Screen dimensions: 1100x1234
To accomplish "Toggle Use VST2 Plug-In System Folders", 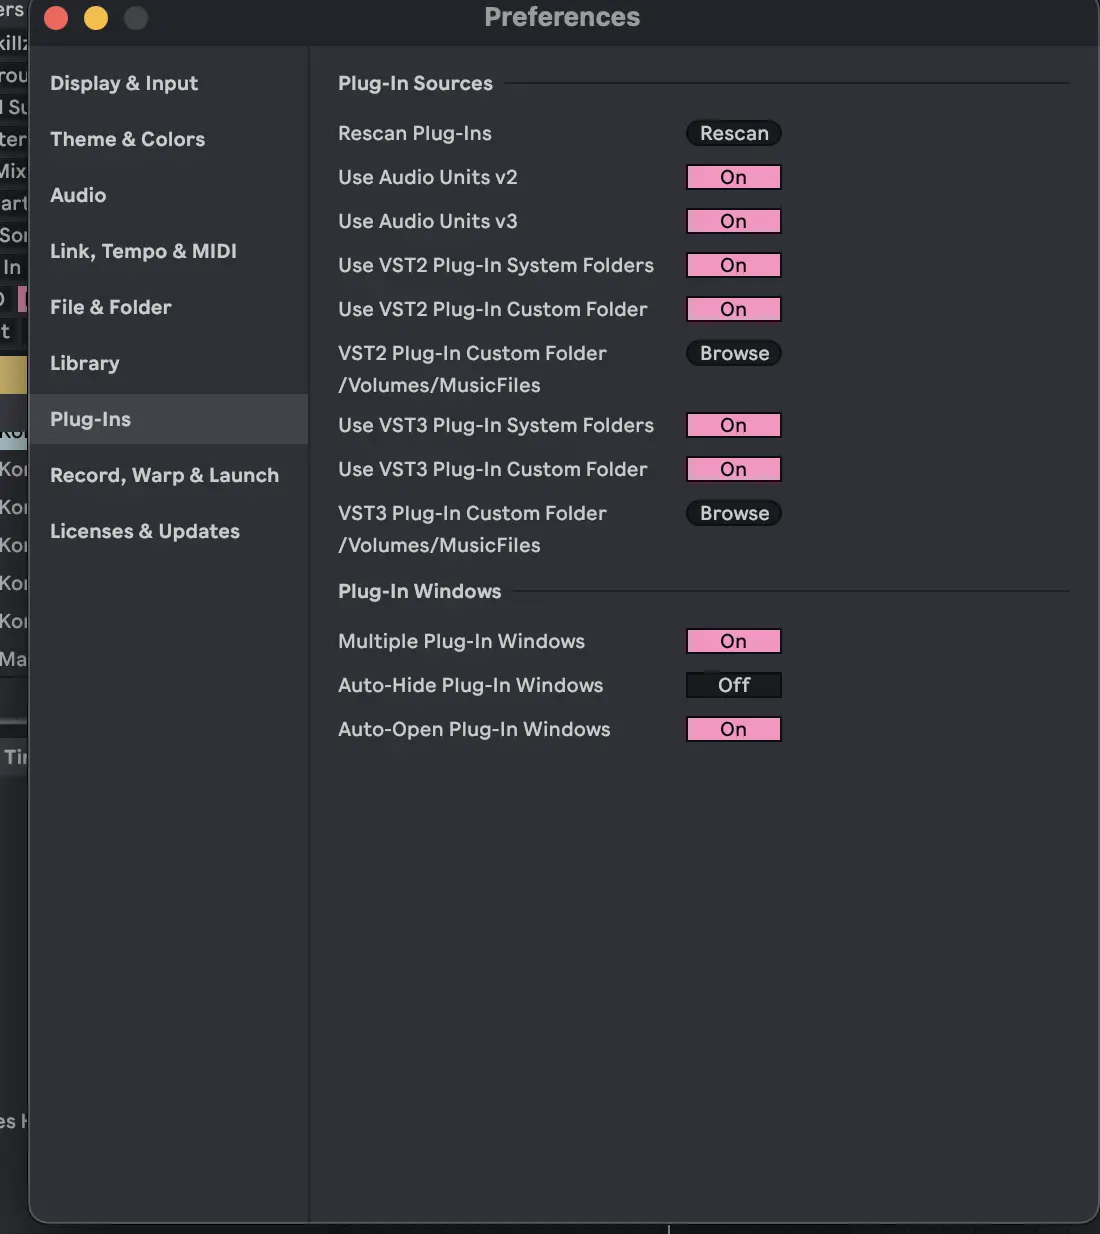I will click(x=734, y=265).
